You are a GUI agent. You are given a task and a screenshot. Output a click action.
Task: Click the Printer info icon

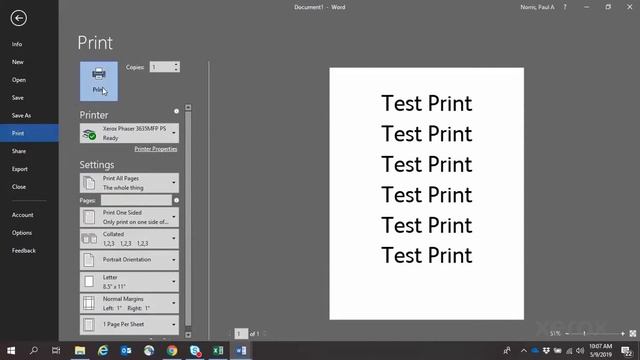click(x=176, y=111)
